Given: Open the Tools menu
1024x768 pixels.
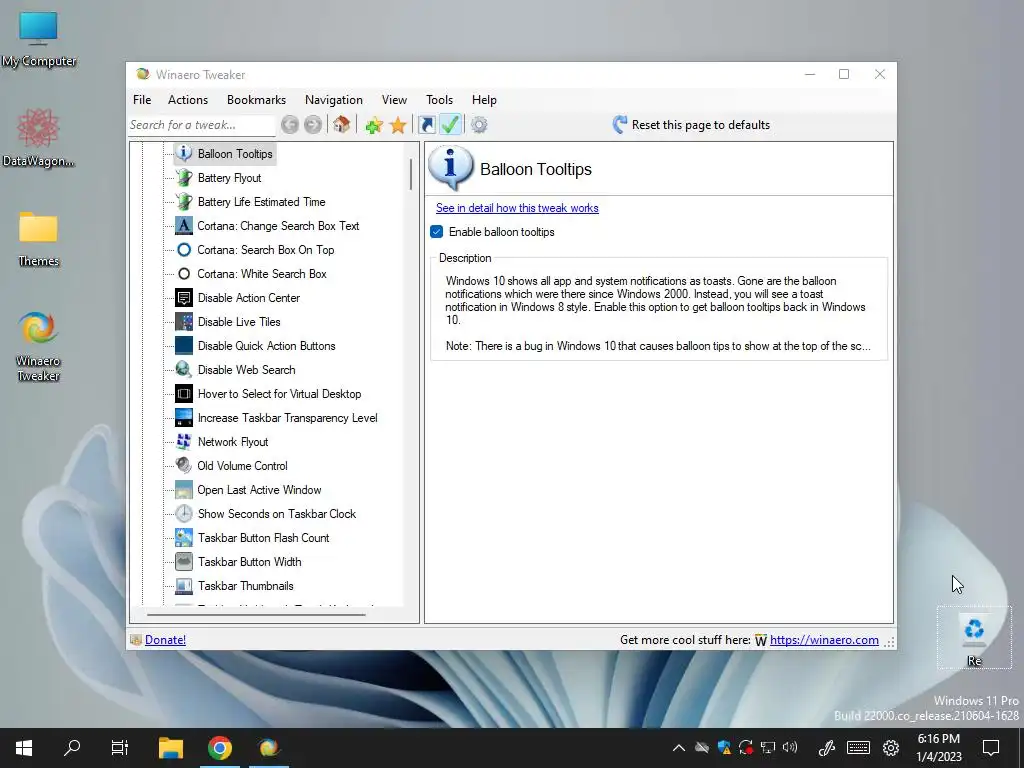Looking at the screenshot, I should coord(440,100).
